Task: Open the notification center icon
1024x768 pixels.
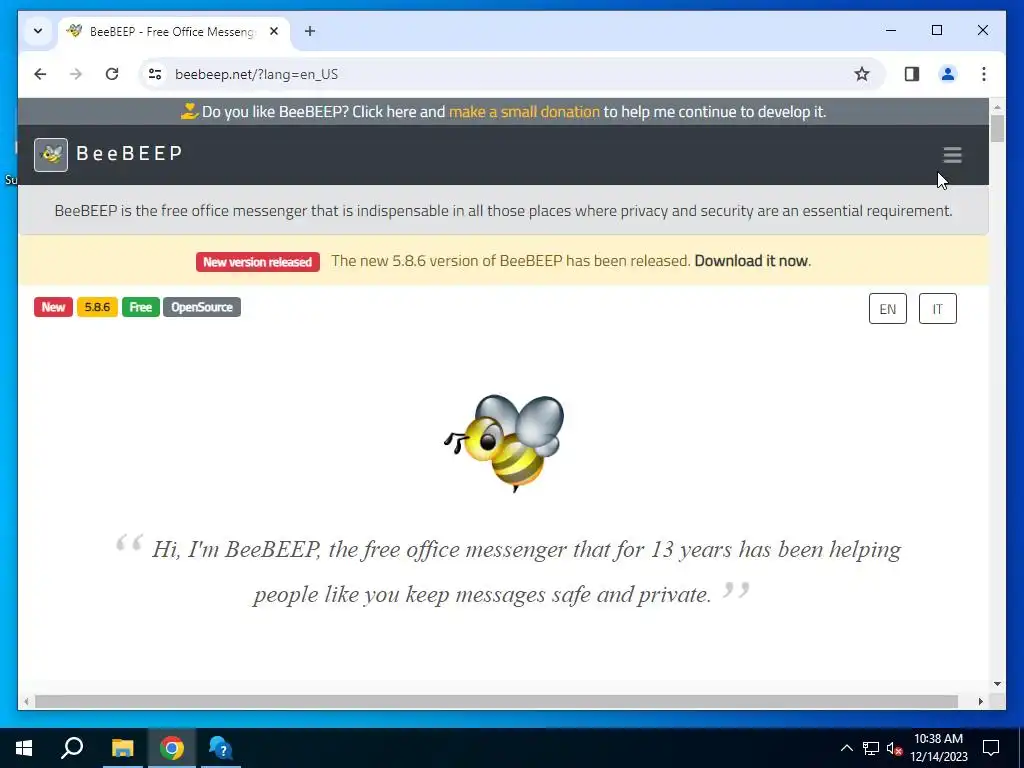Action: (991, 748)
